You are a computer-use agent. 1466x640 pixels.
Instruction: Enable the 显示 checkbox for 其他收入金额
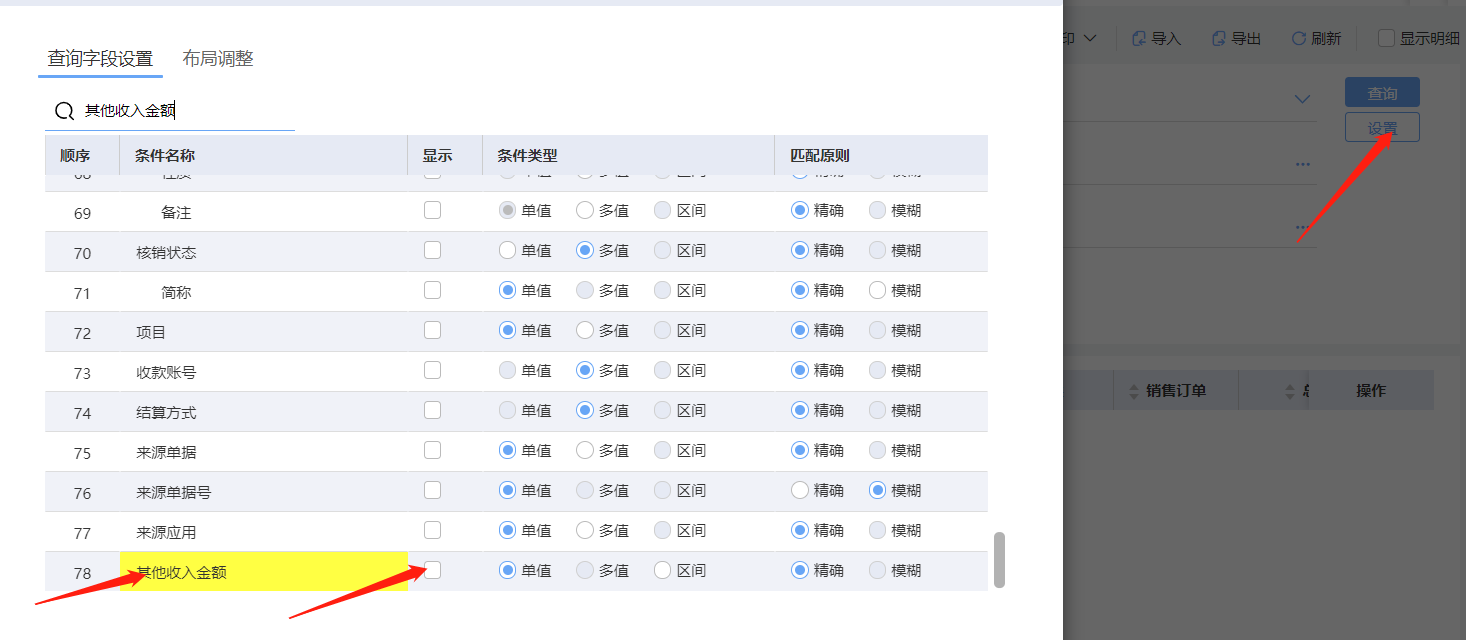point(432,569)
